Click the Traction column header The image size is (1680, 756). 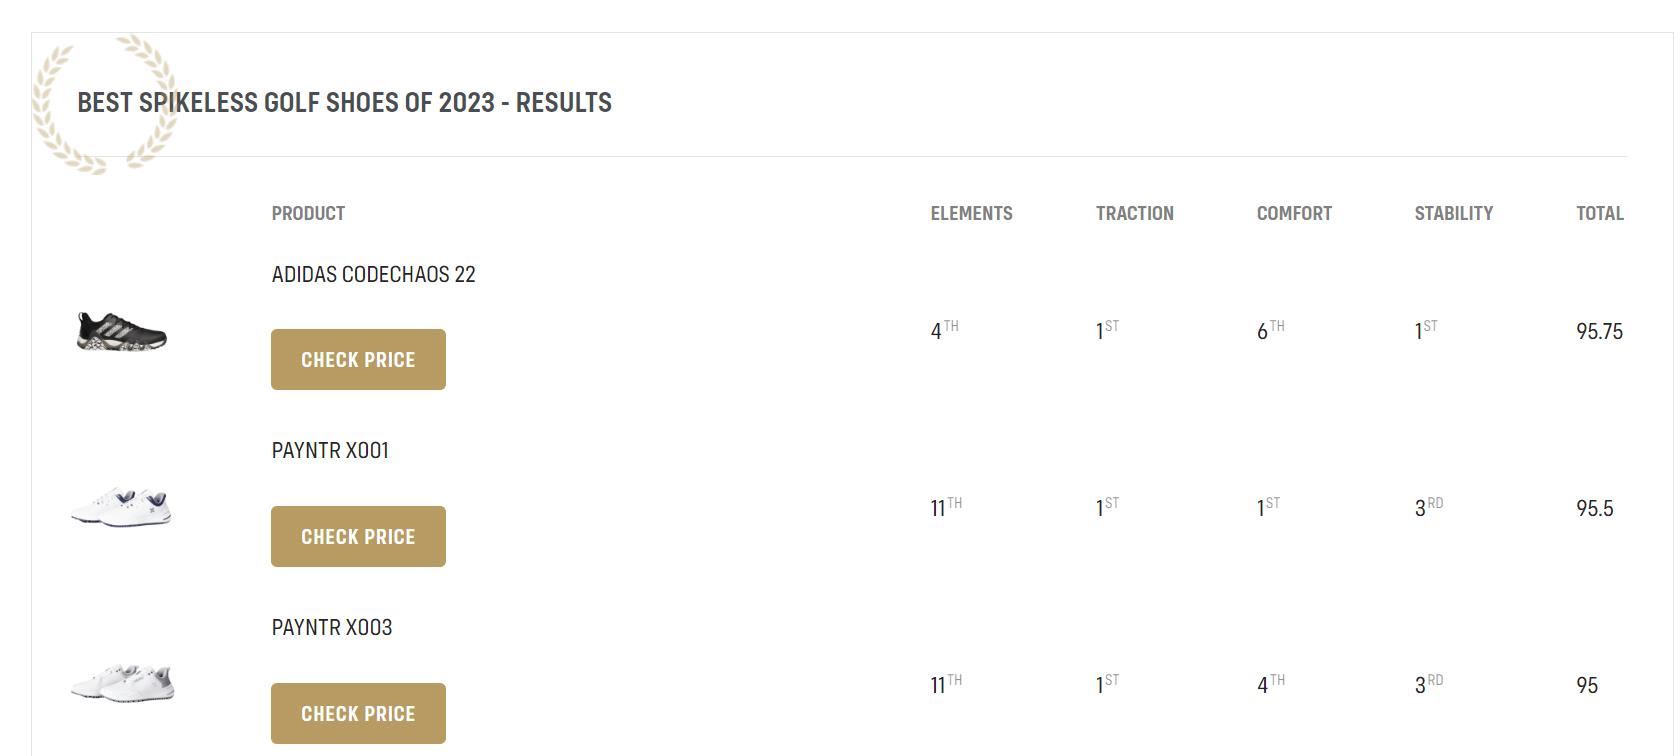point(1134,213)
